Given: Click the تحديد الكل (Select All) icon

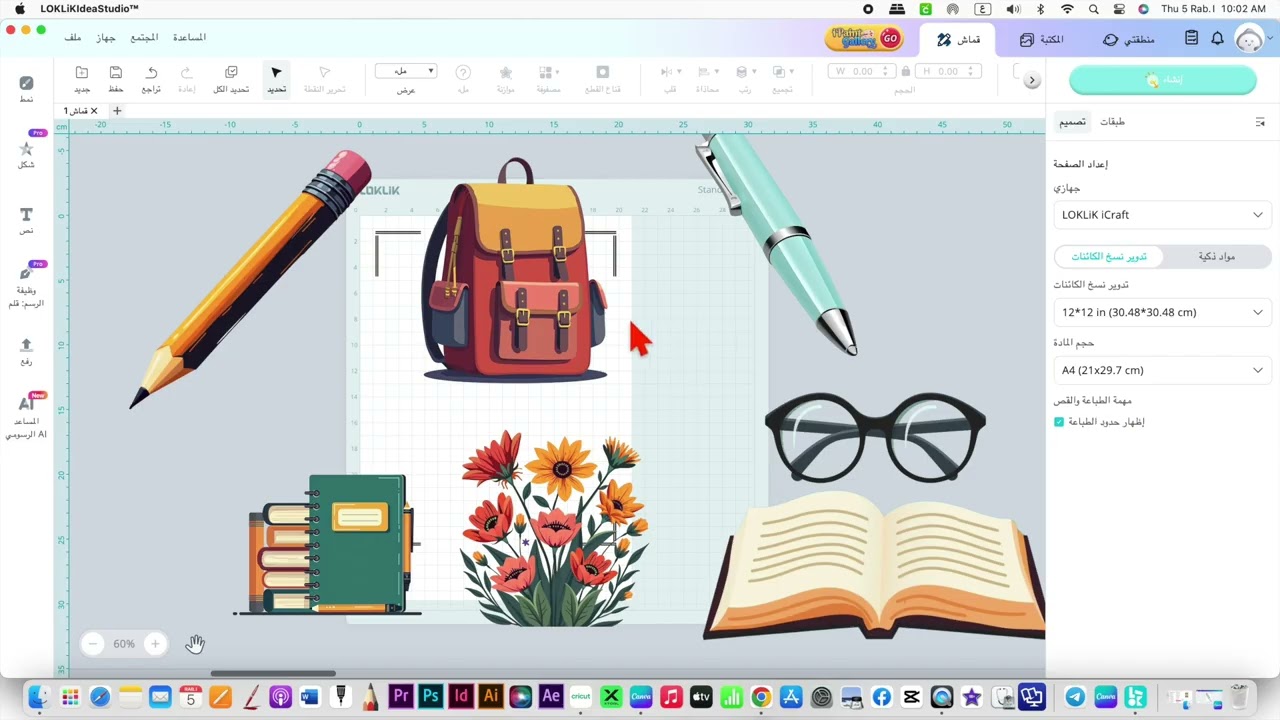Looking at the screenshot, I should point(231,73).
